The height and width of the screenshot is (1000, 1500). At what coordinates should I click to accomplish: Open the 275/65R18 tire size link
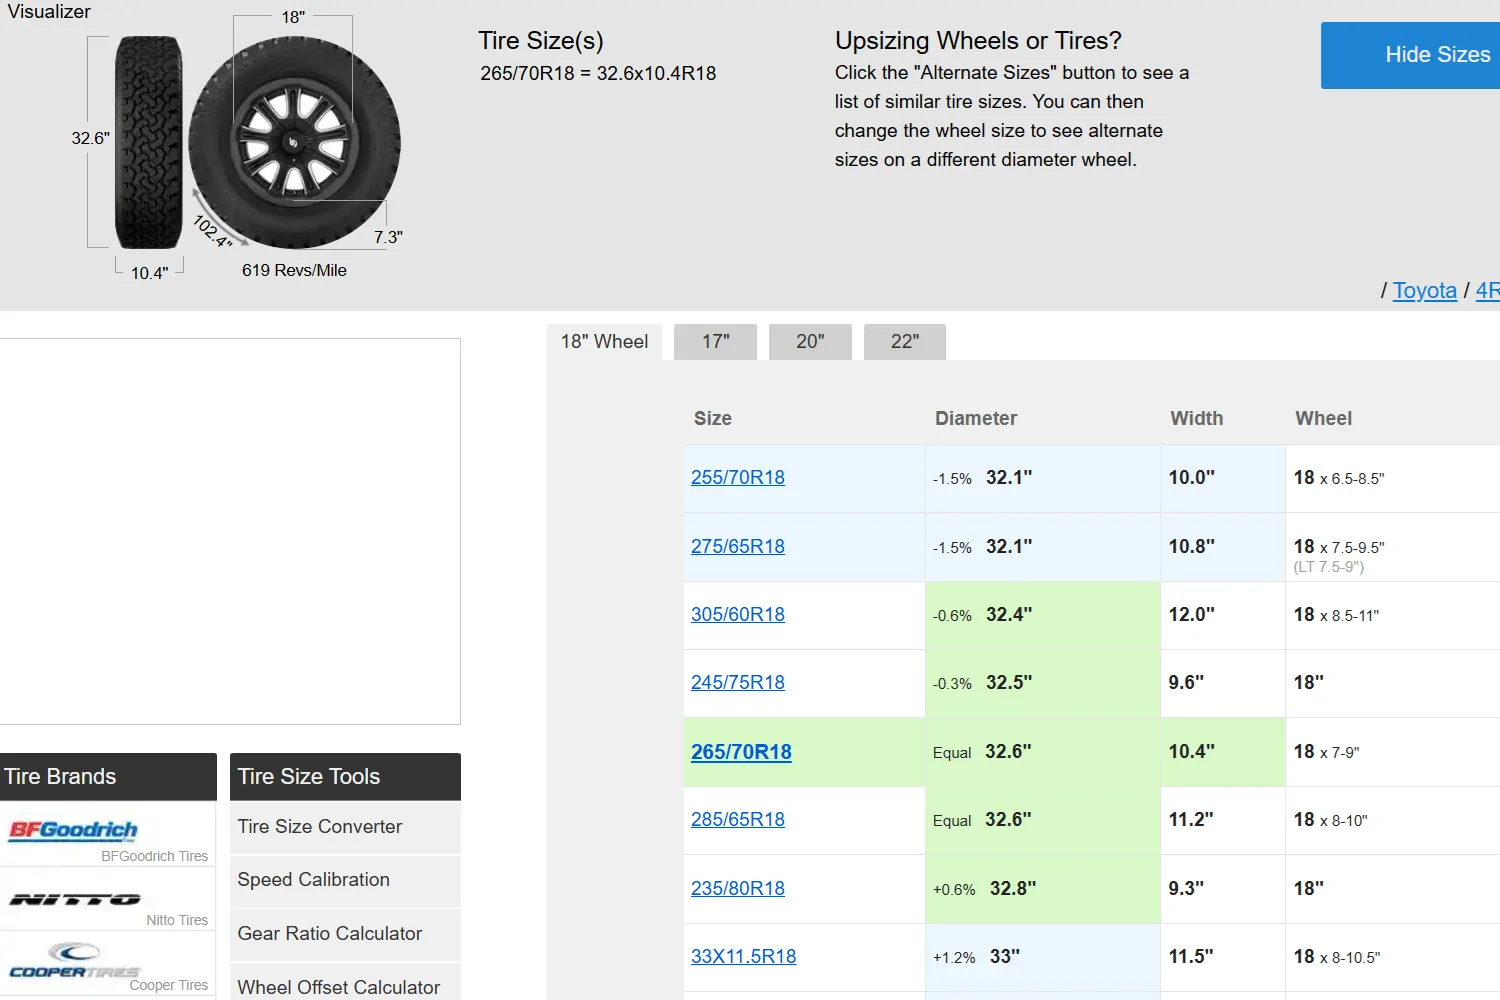point(738,547)
